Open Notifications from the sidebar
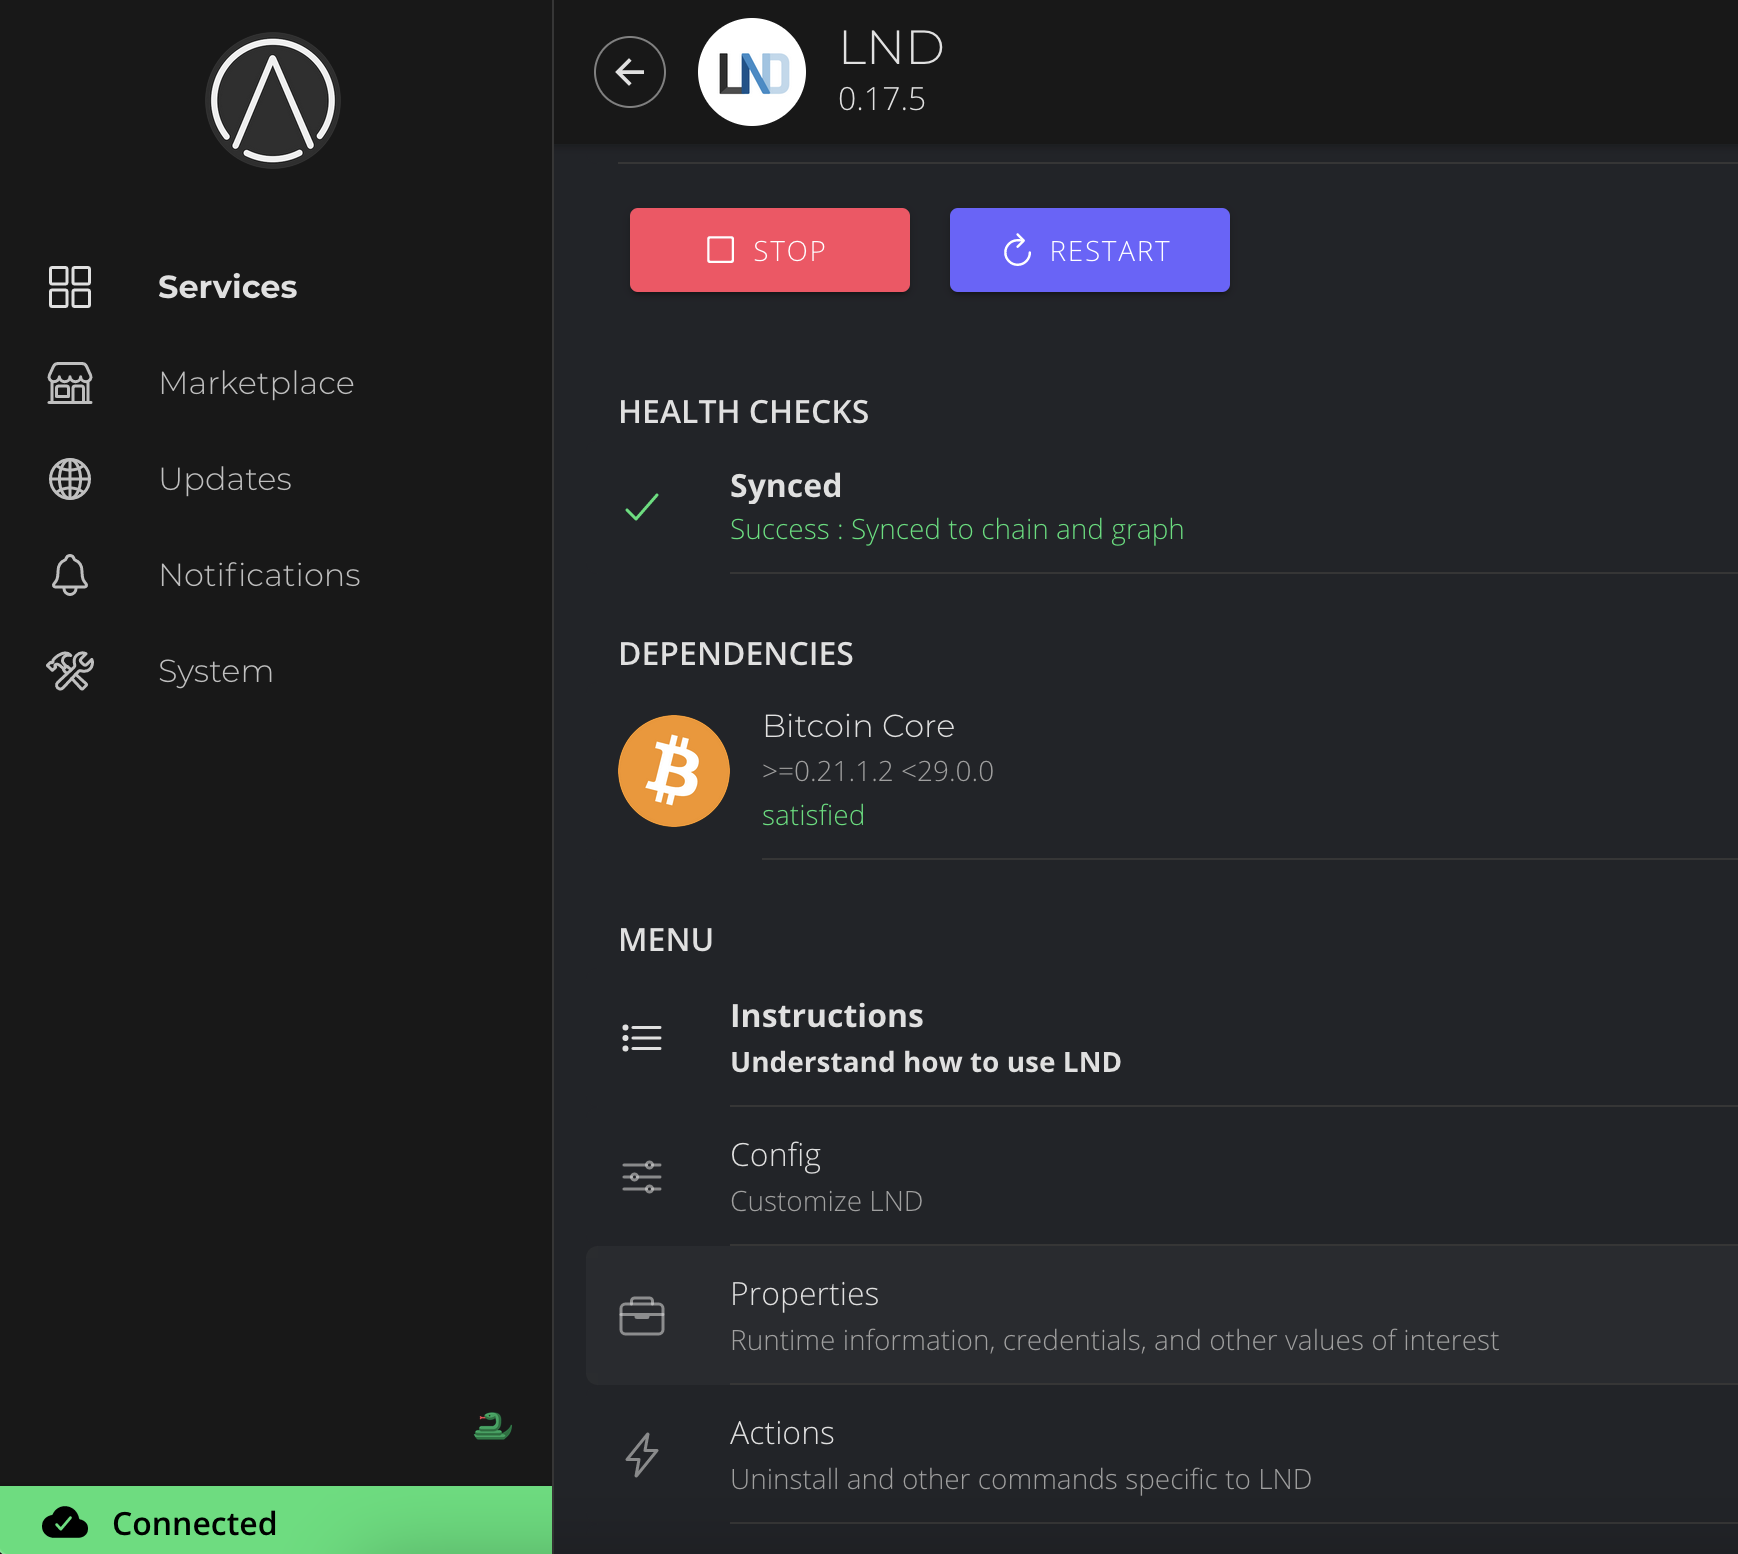 coord(259,575)
